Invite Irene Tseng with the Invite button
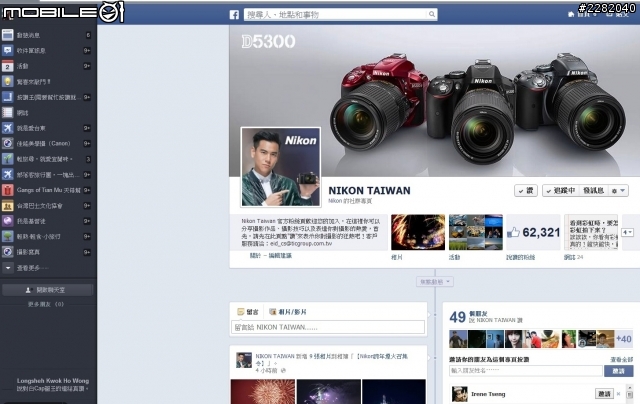 tap(604, 394)
